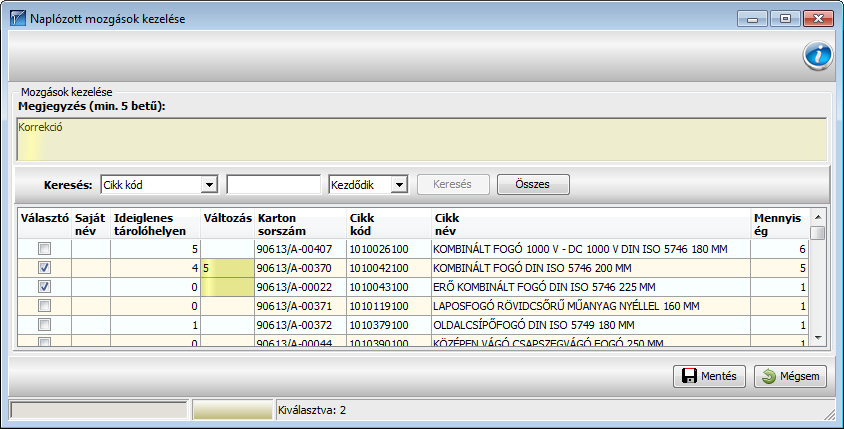Click Karton sorszám column header
The image size is (844, 429).
pos(301,223)
